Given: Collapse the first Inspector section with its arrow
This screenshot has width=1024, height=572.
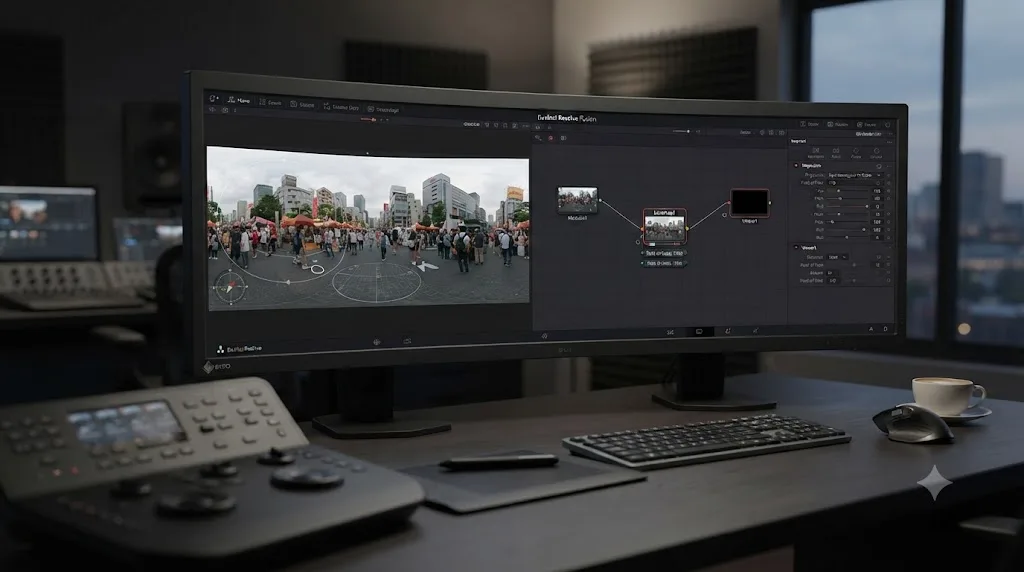Looking at the screenshot, I should click(796, 166).
